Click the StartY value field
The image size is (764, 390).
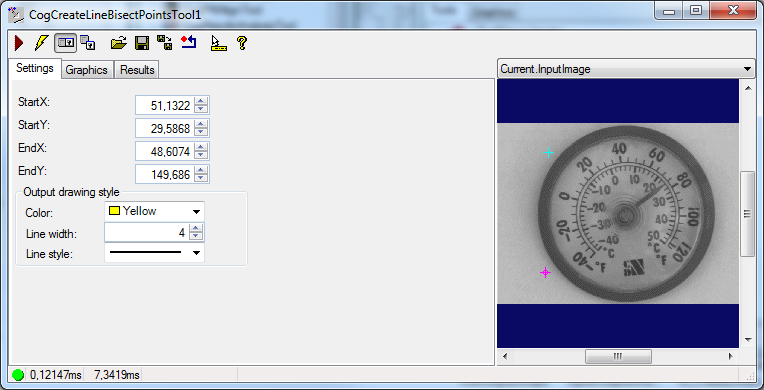click(x=165, y=128)
